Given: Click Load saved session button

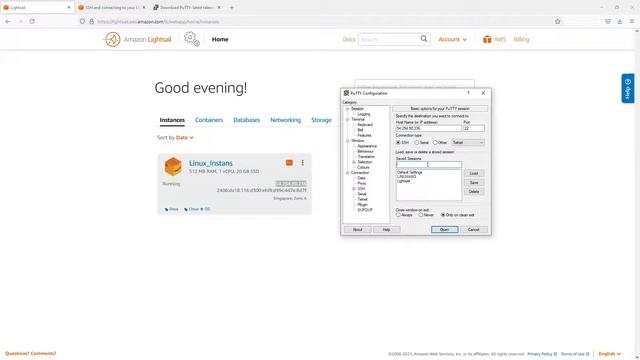Looking at the screenshot, I should point(474,173).
